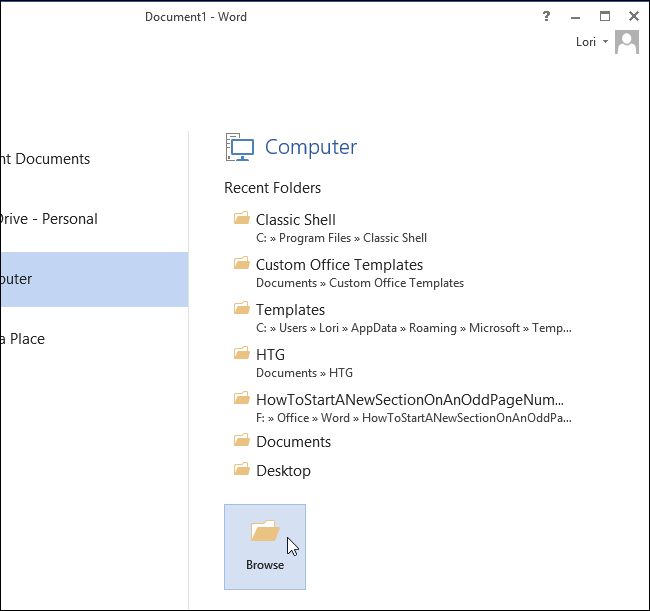Open the Custom Office Templates entry

(x=339, y=265)
